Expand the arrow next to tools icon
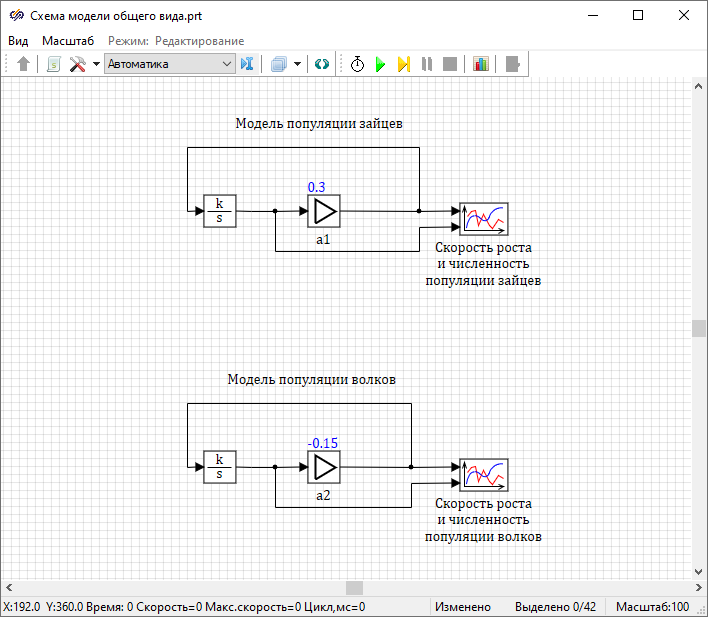Screen dimensions: 708x617 pos(96,64)
